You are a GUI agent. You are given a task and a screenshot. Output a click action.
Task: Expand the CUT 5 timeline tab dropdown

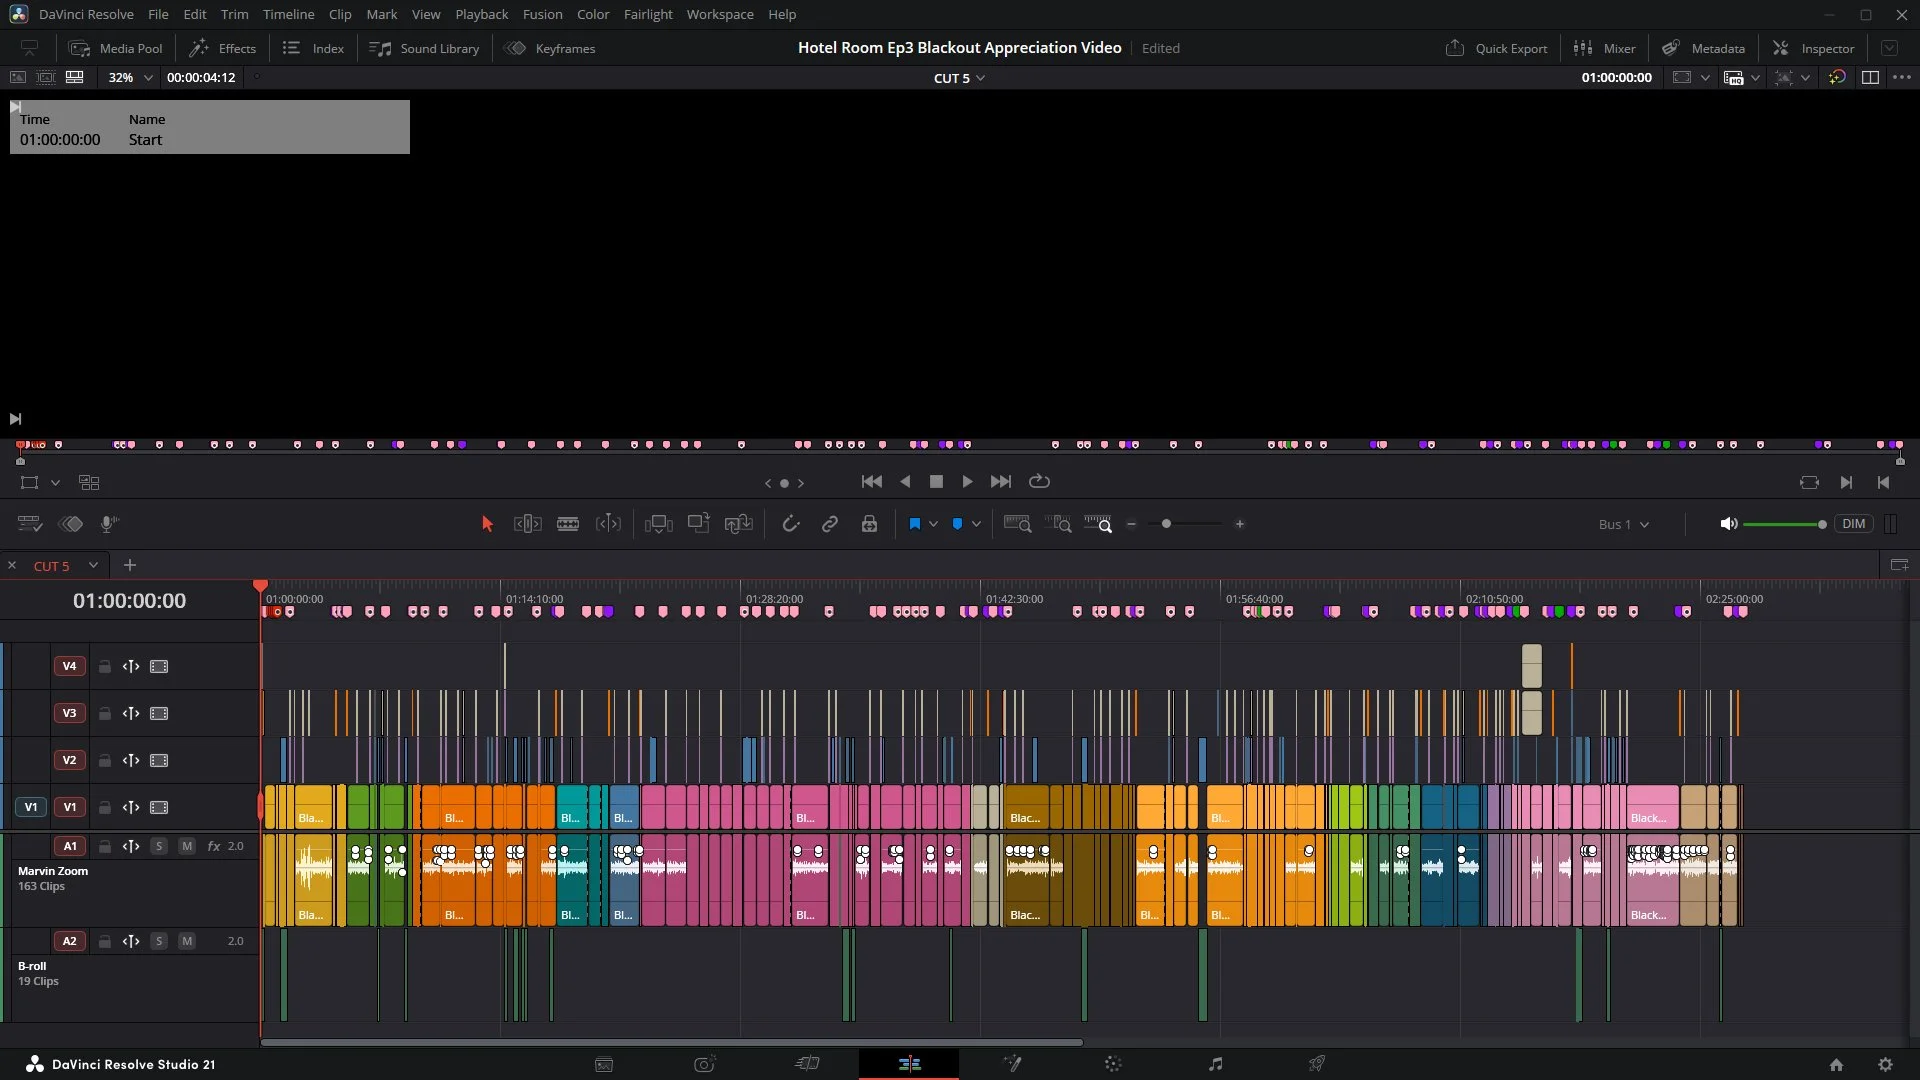pos(93,565)
